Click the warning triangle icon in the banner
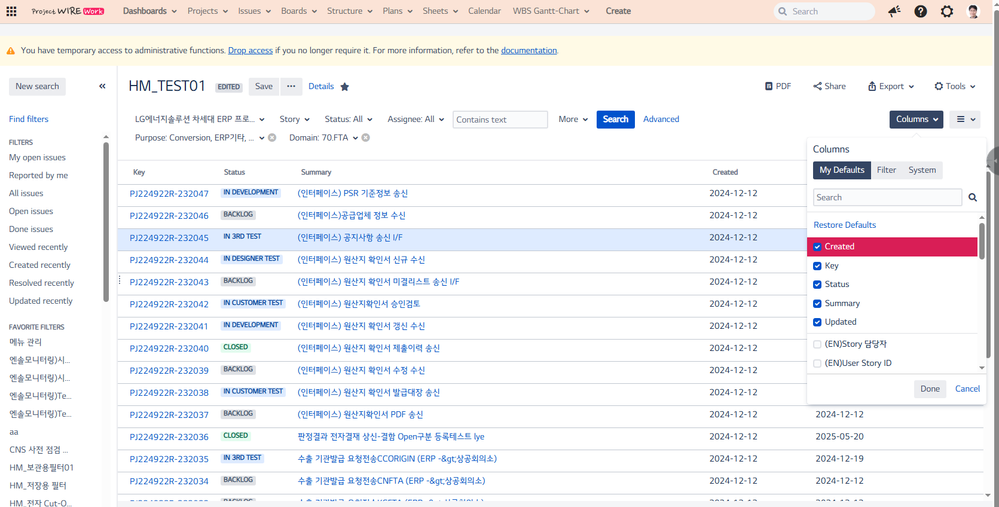The image size is (999, 507). [x=11, y=50]
